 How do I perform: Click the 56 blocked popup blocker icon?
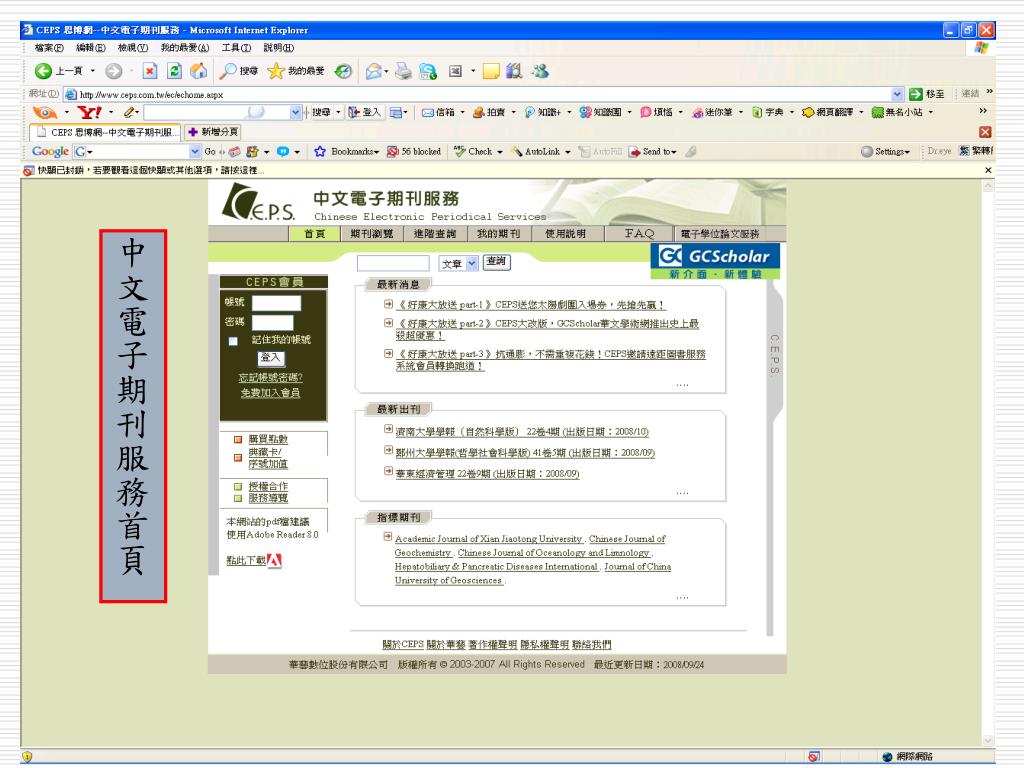click(392, 152)
